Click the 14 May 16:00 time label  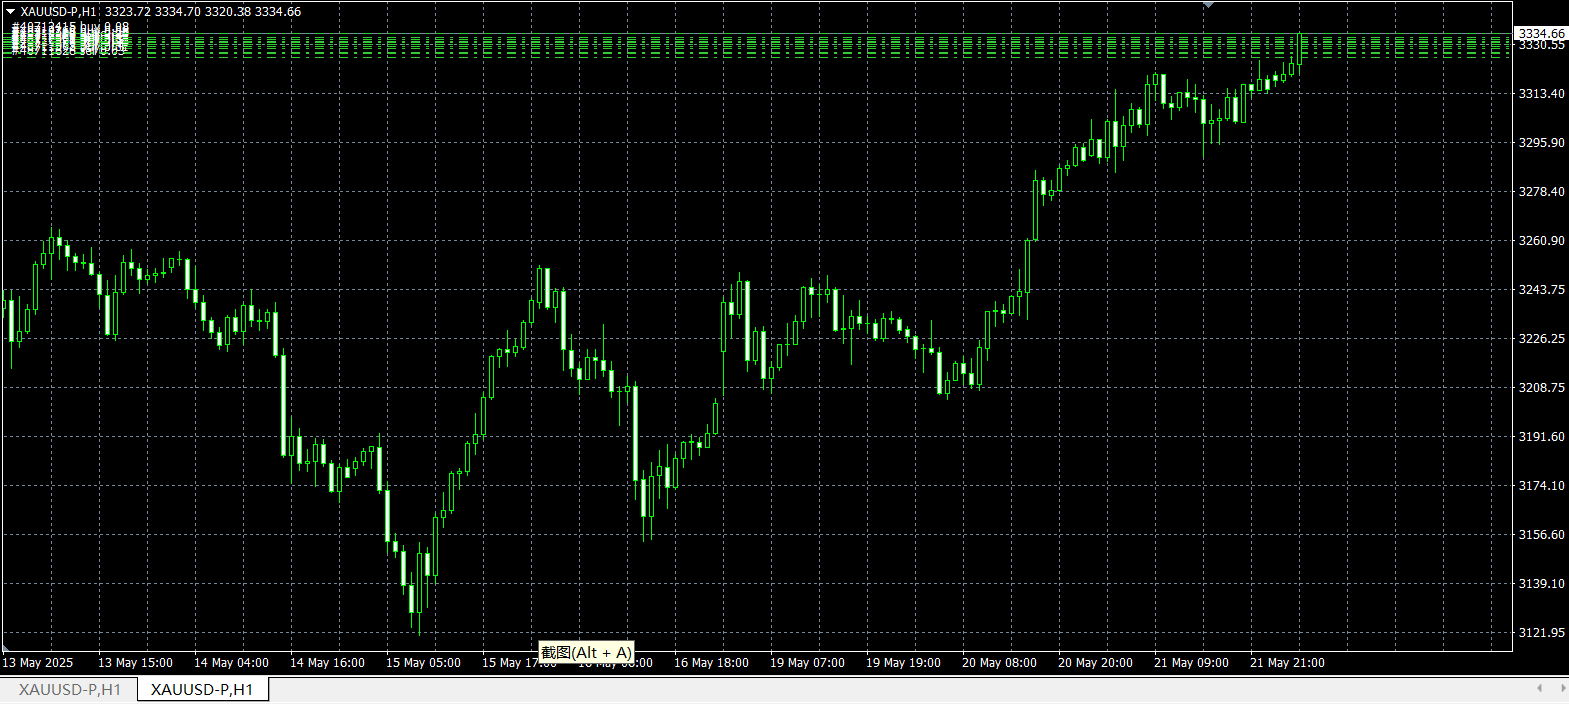[327, 663]
